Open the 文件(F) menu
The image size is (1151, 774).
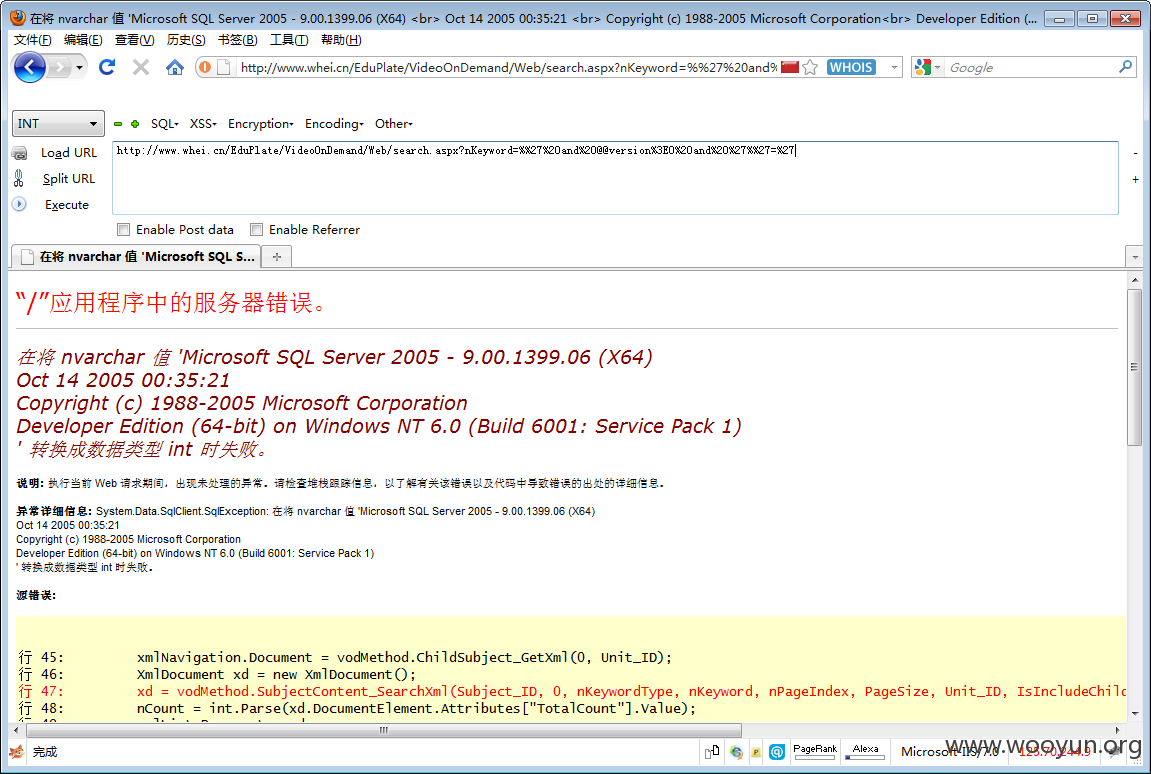tap(33, 40)
